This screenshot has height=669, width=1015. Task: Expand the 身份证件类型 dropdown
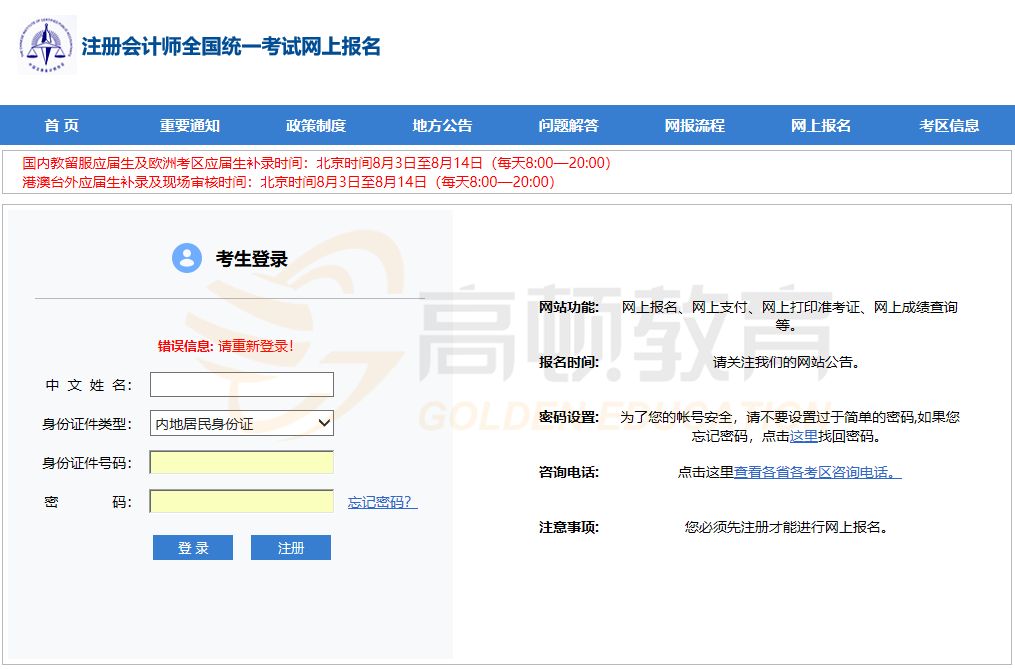pyautogui.click(x=241, y=424)
